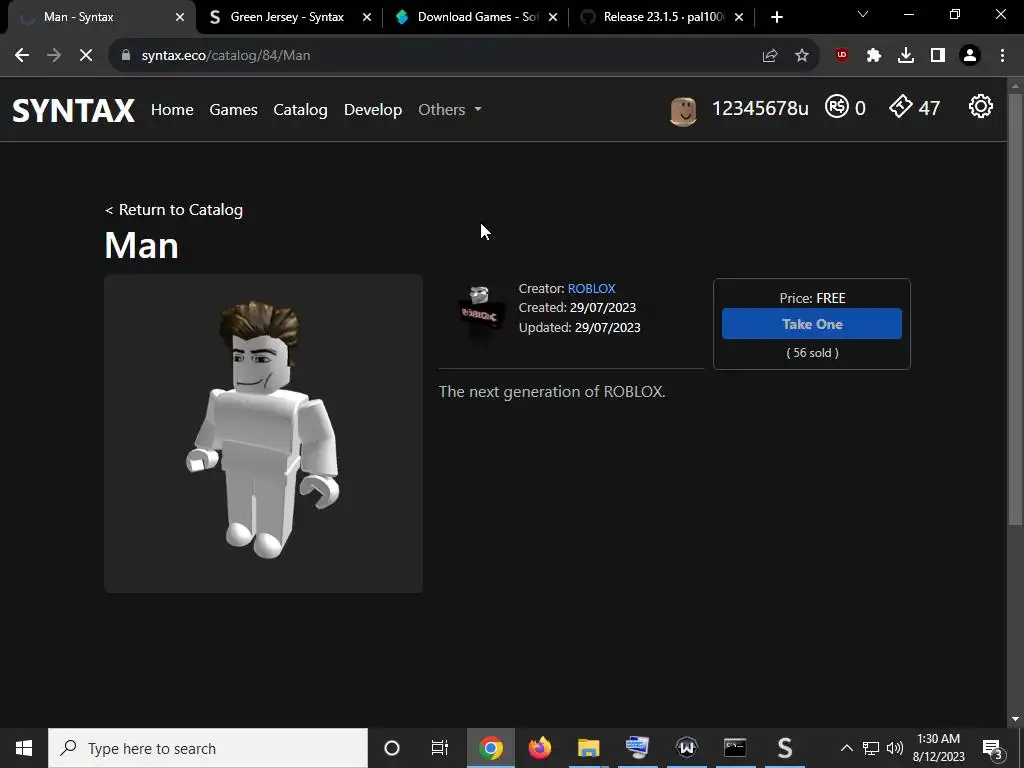
Task: Click the 'Price: FREE' label
Action: (x=812, y=298)
